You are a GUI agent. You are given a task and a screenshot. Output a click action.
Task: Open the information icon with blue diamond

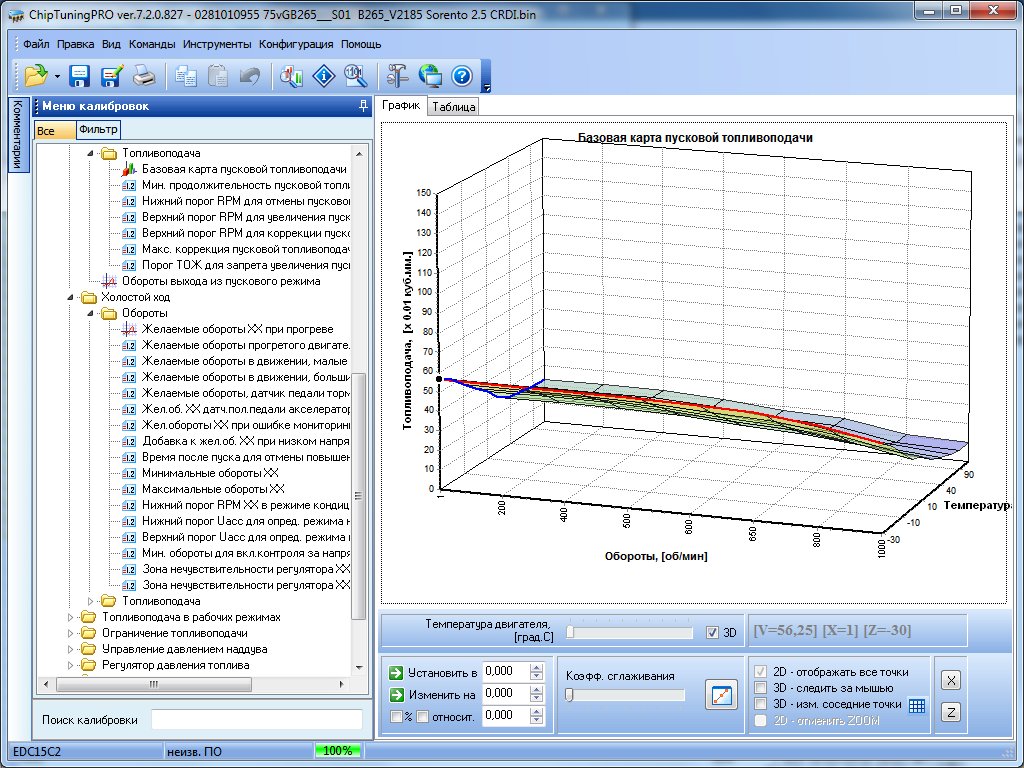[323, 75]
